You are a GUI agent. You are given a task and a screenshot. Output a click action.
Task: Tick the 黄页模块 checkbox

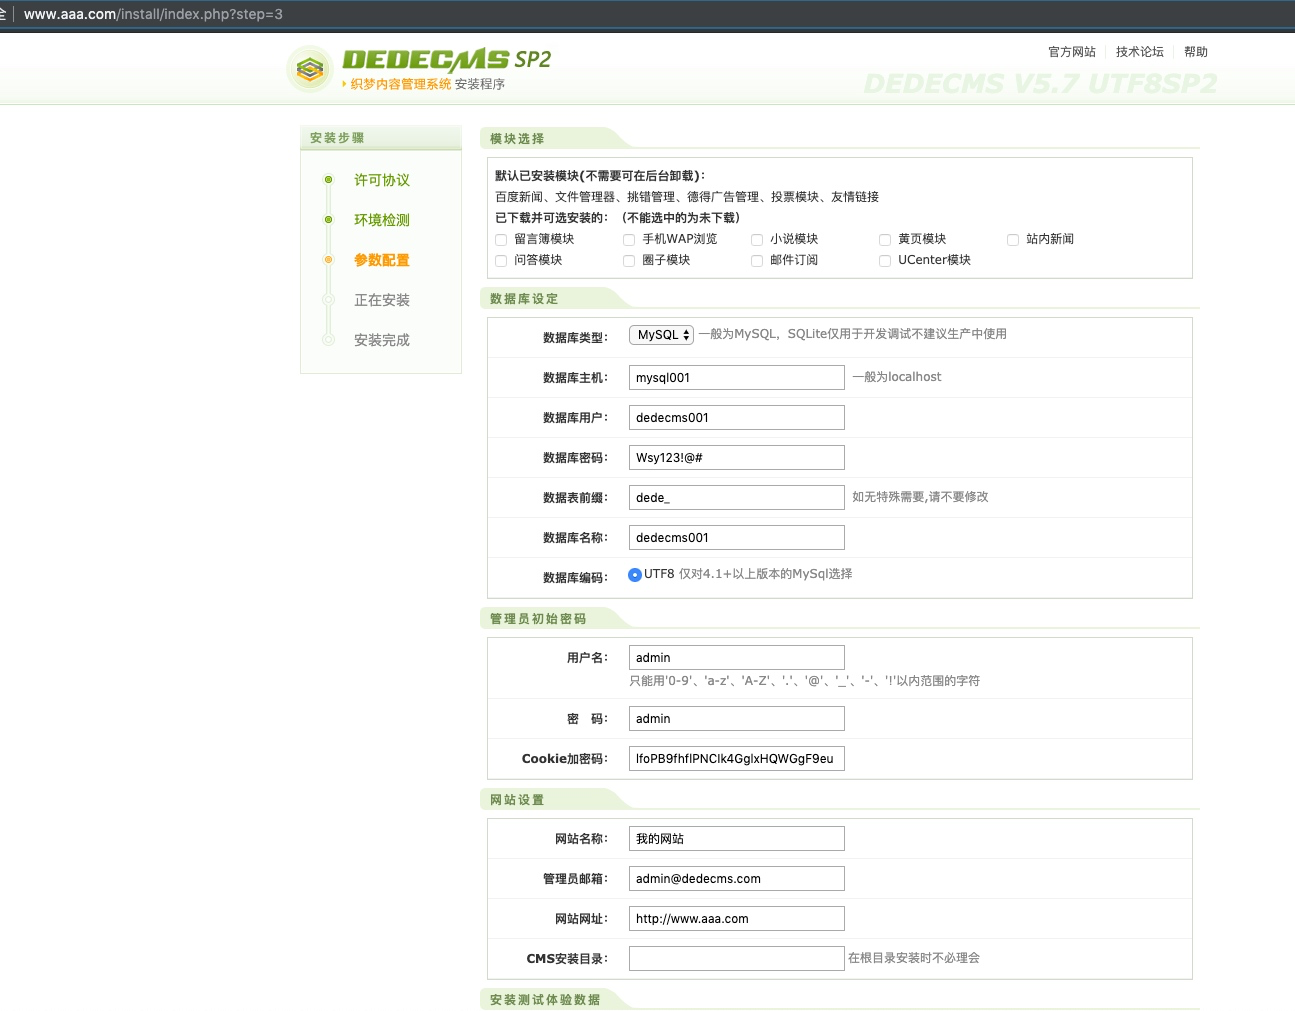885,240
